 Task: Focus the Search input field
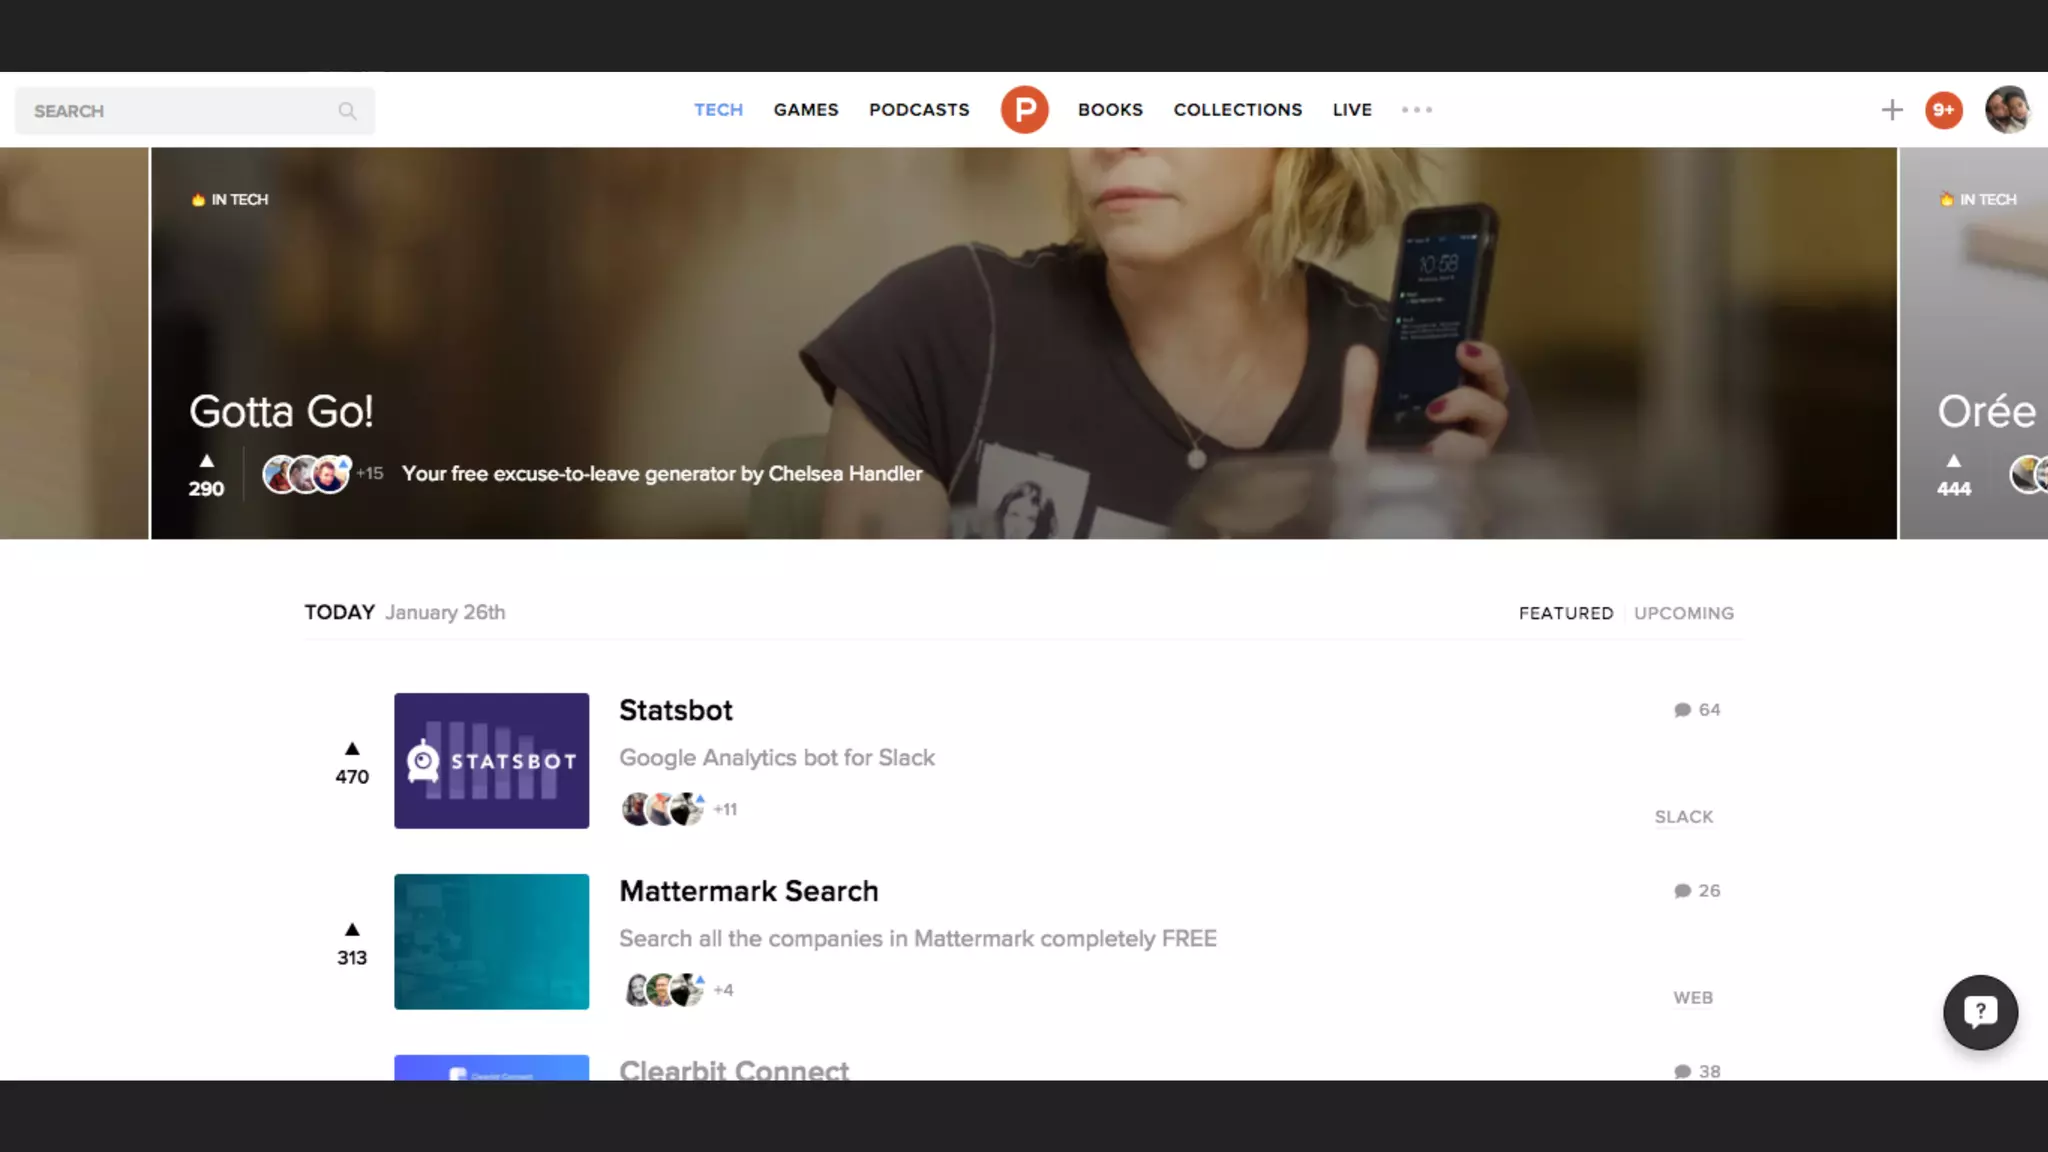180,111
